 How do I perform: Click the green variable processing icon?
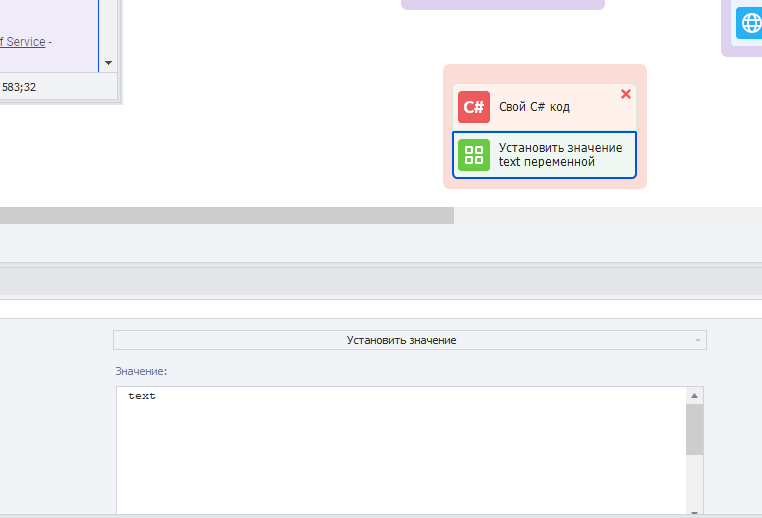[474, 155]
